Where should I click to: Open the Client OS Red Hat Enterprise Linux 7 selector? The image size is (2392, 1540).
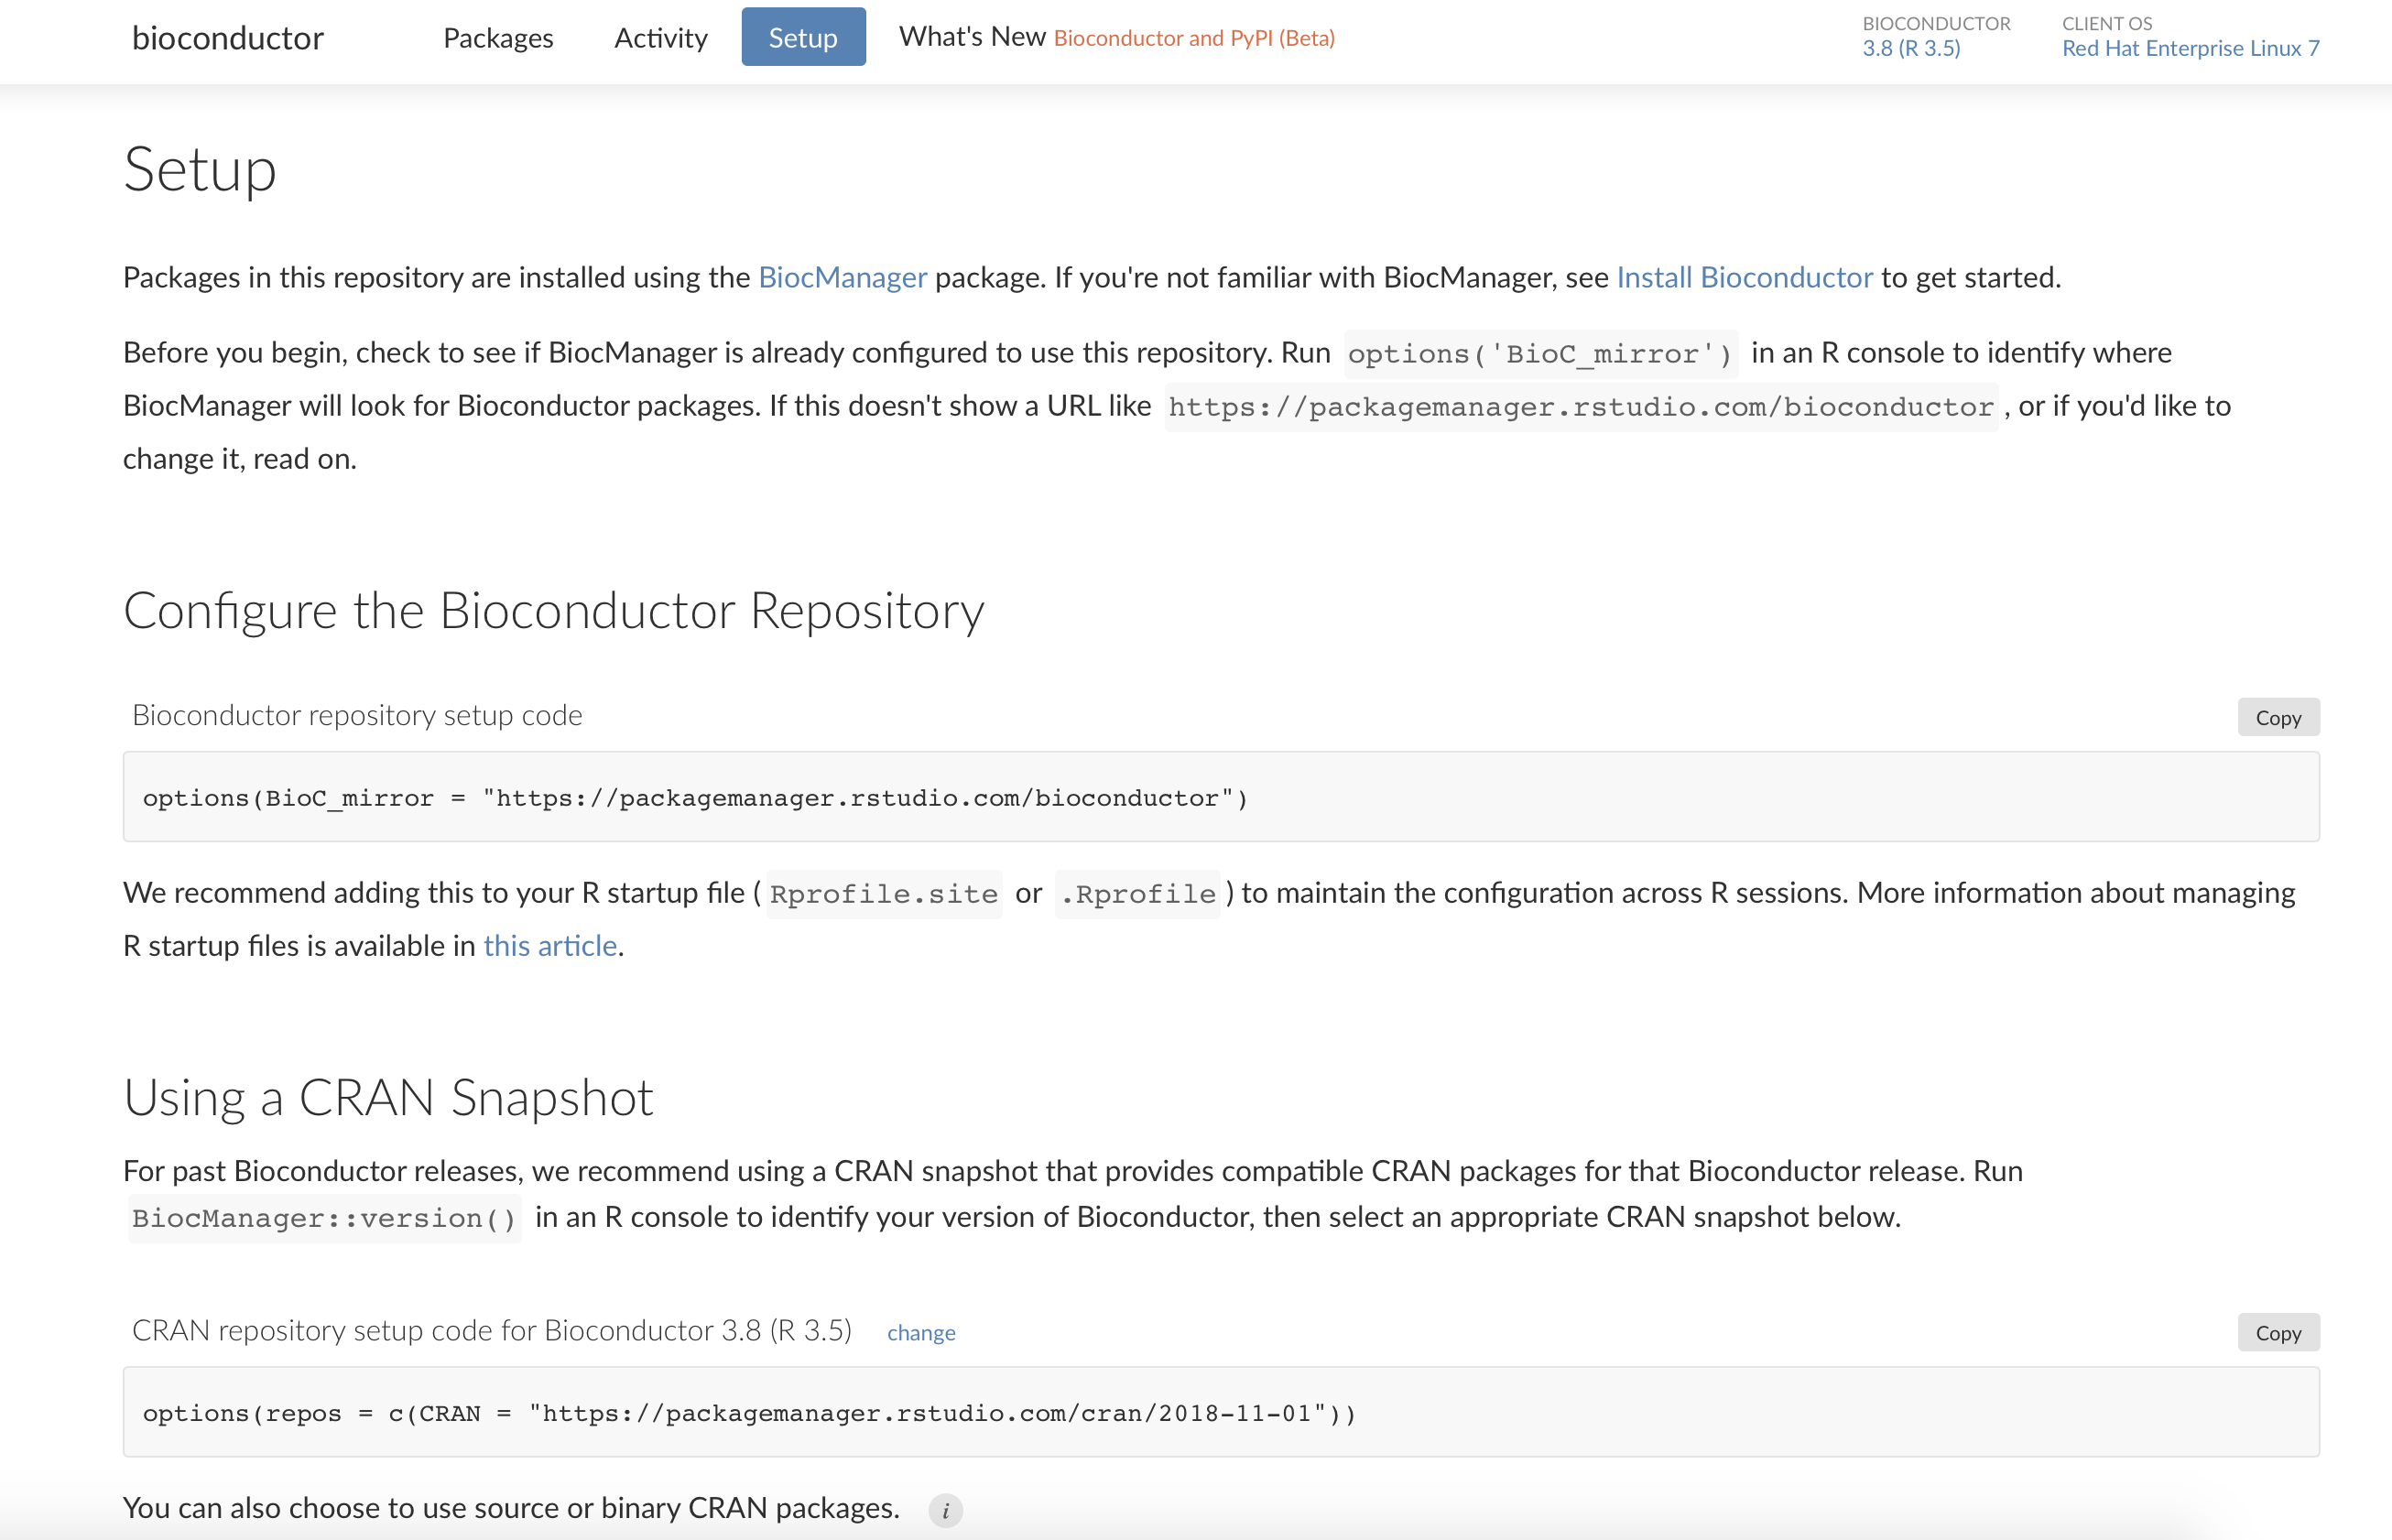2190,48
